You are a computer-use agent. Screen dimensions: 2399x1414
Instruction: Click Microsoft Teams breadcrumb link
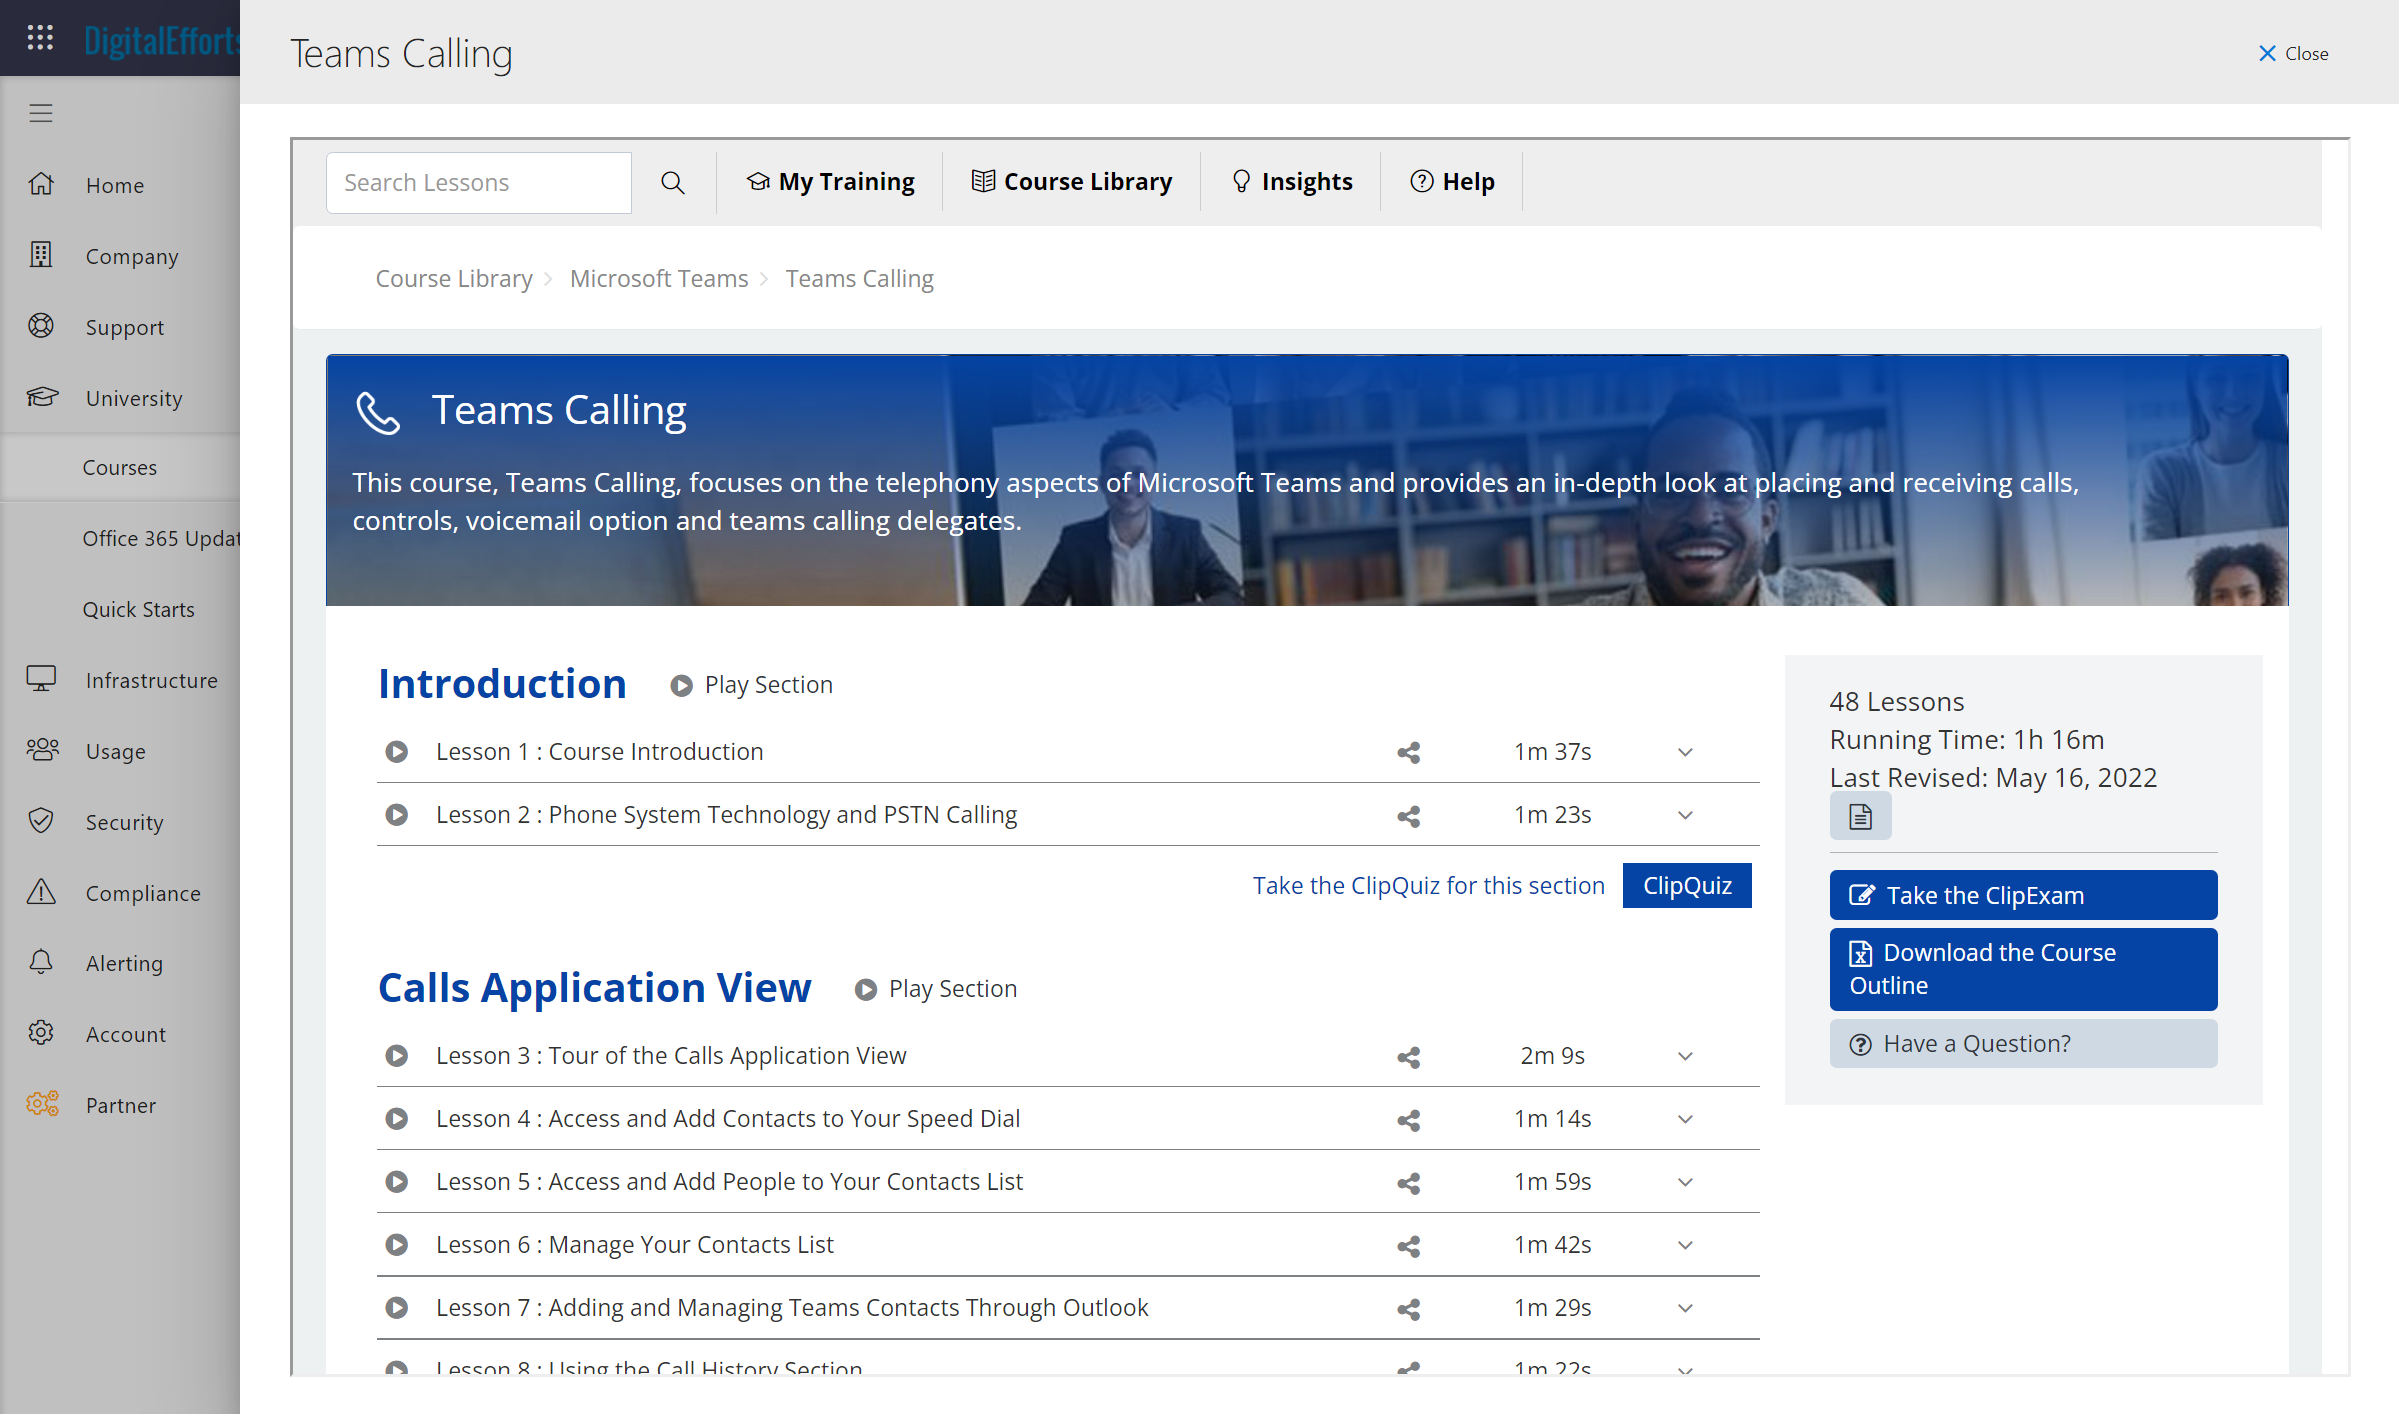coord(659,278)
